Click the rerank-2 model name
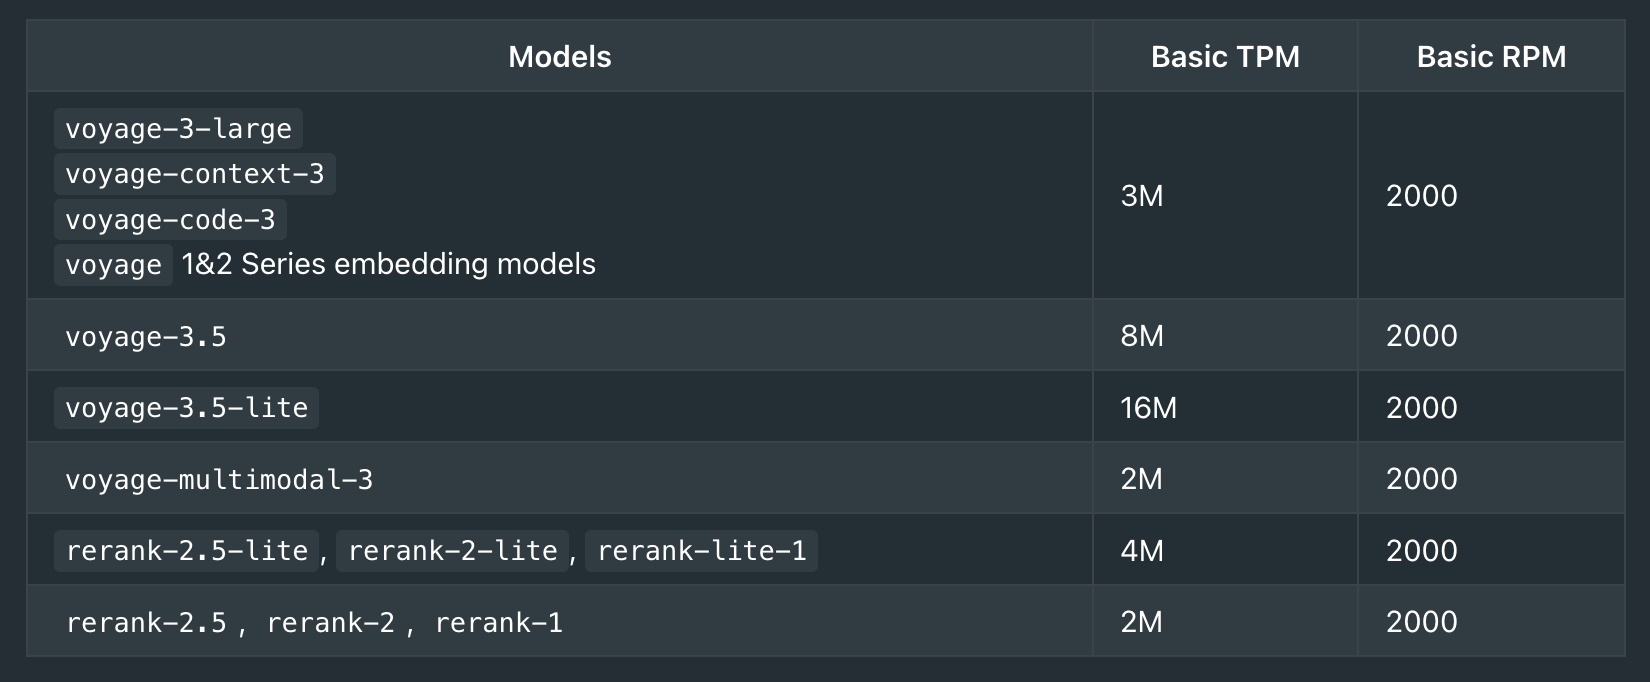1650x682 pixels. click(330, 623)
